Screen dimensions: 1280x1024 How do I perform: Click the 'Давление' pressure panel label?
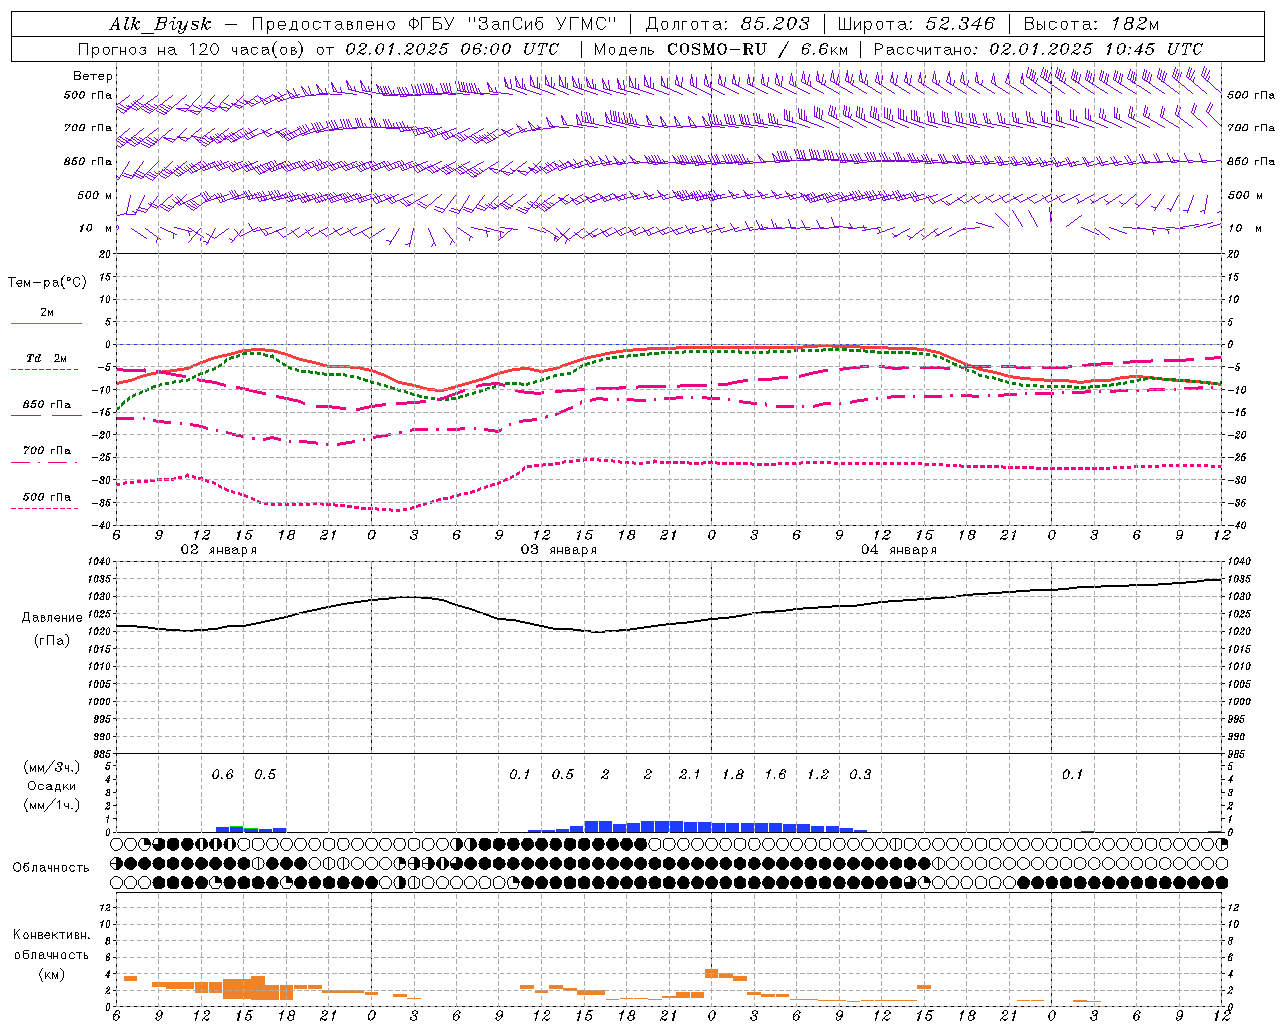tap(52, 618)
